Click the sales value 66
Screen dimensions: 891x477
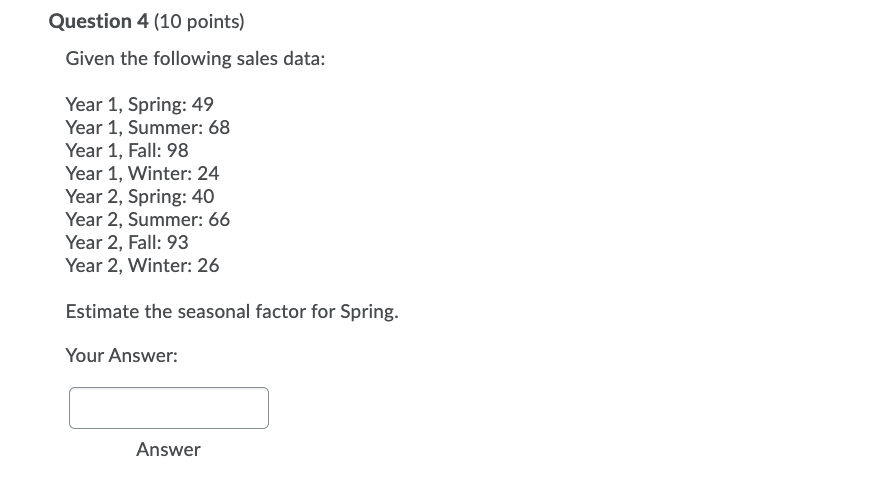219,220
